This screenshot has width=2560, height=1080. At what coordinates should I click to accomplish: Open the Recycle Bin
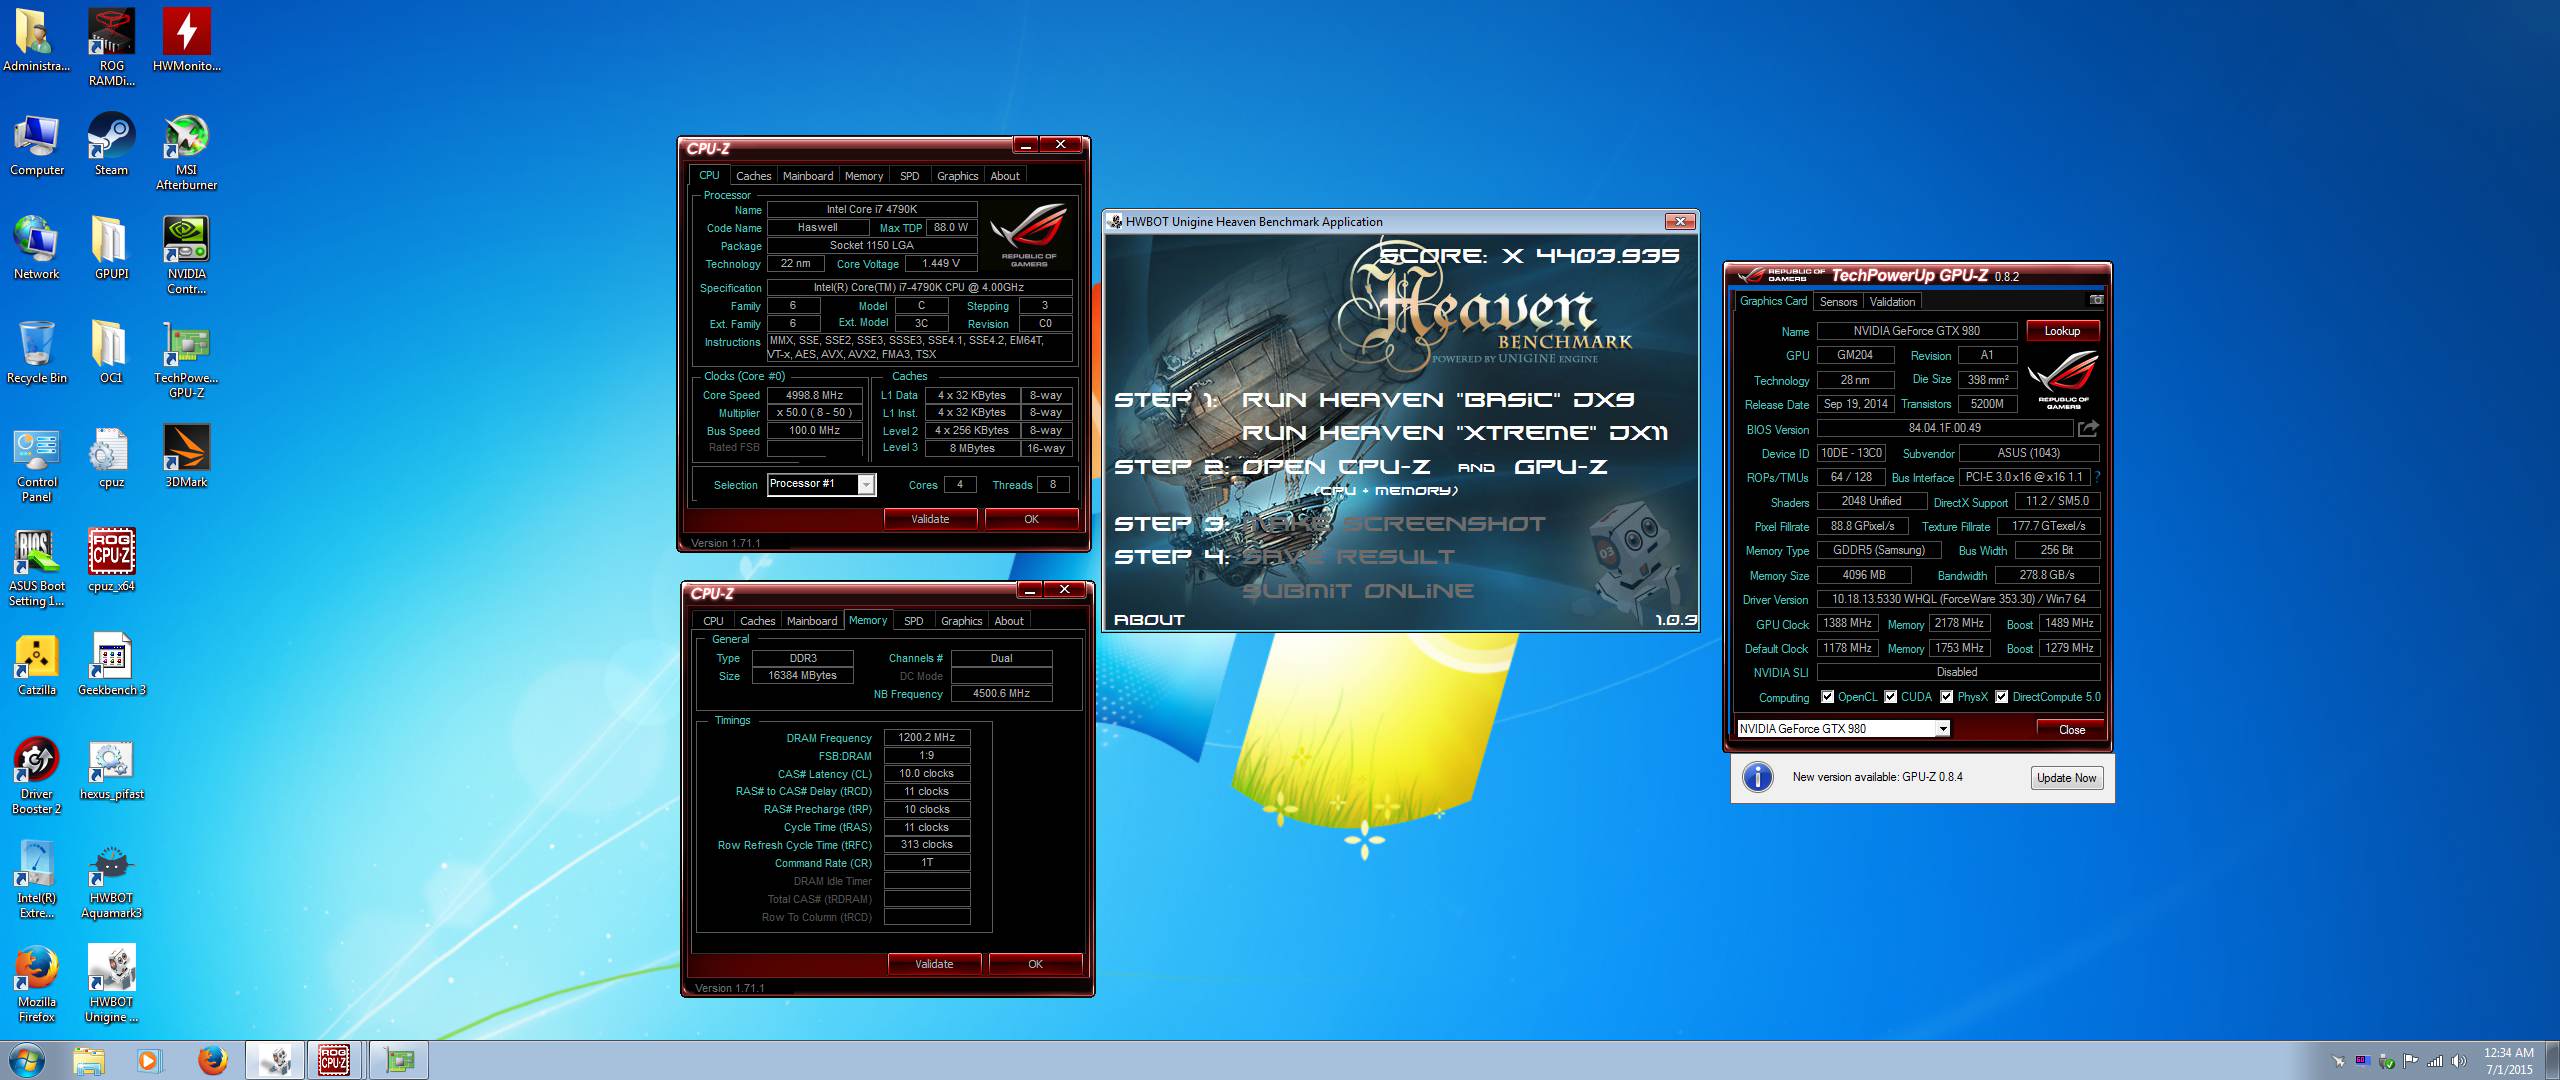click(x=37, y=352)
